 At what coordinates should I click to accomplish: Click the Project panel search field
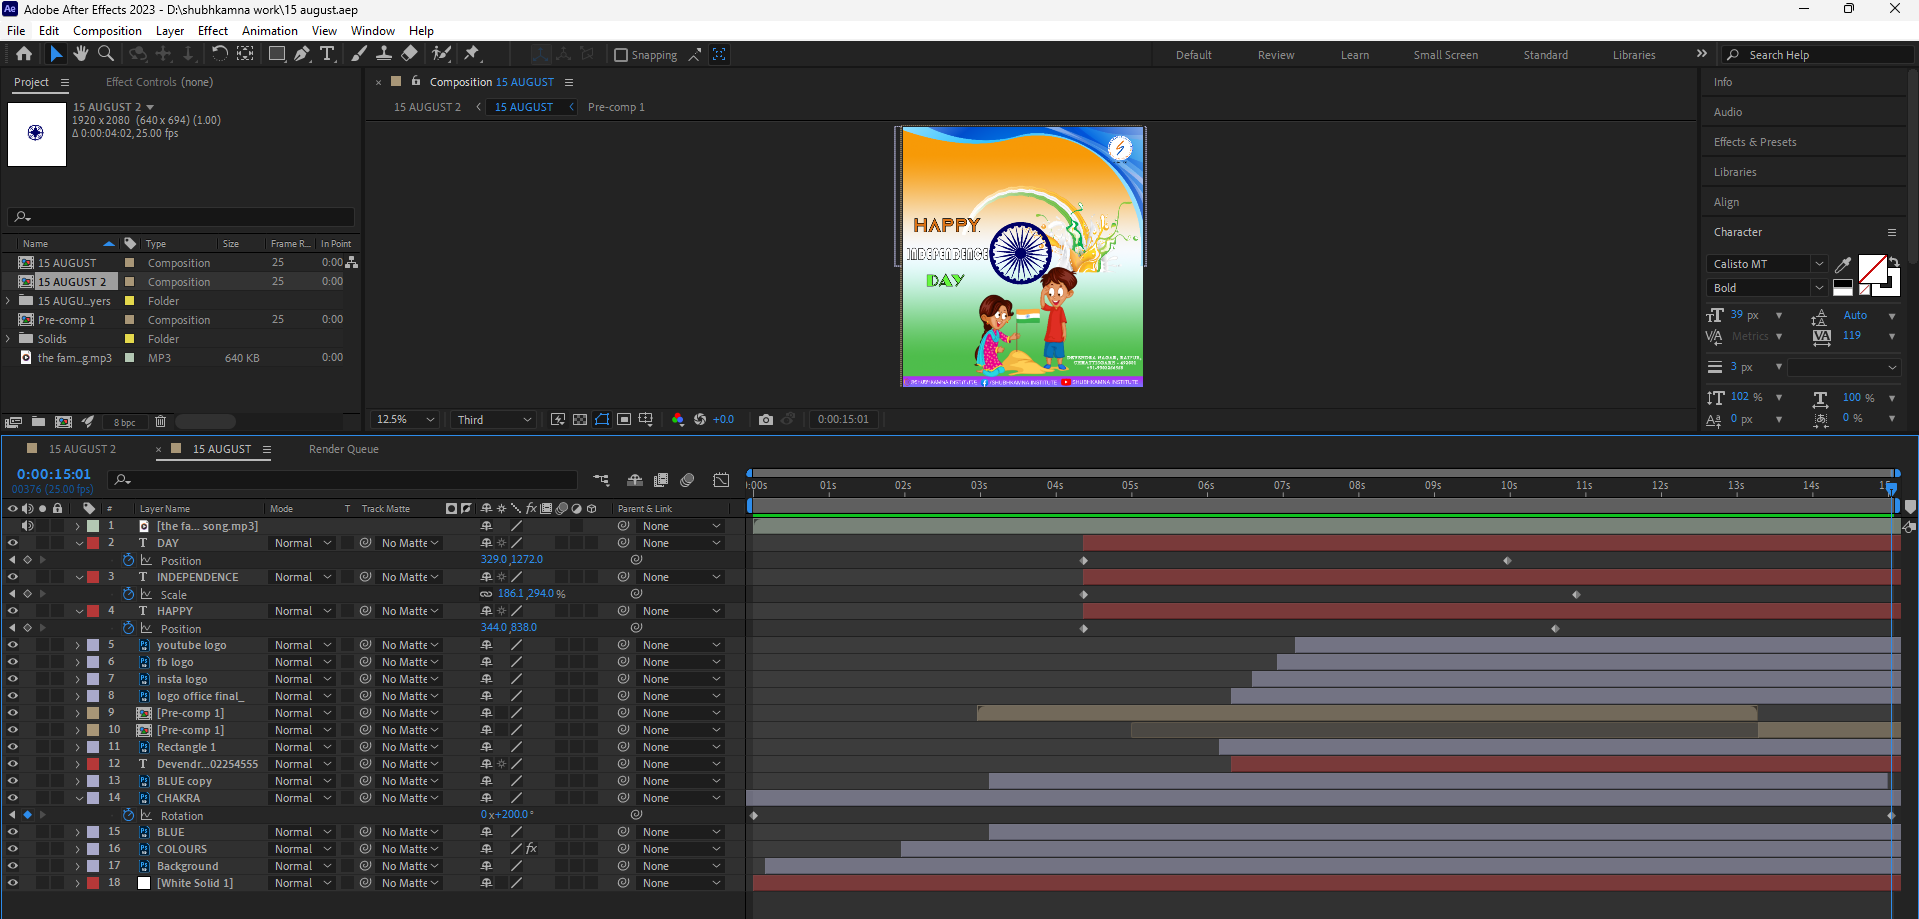pyautogui.click(x=182, y=216)
